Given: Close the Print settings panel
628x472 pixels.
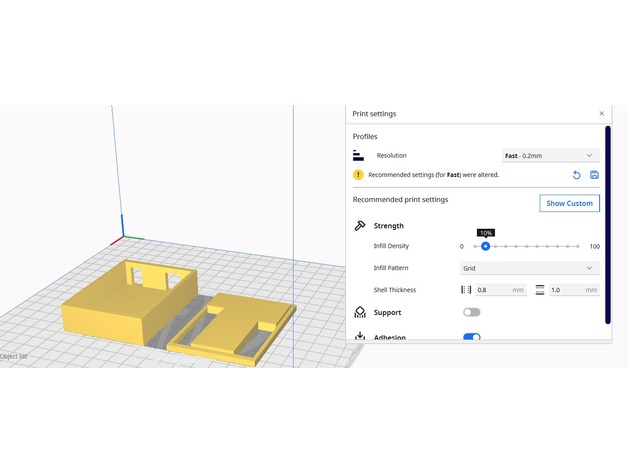Looking at the screenshot, I should point(601,114).
